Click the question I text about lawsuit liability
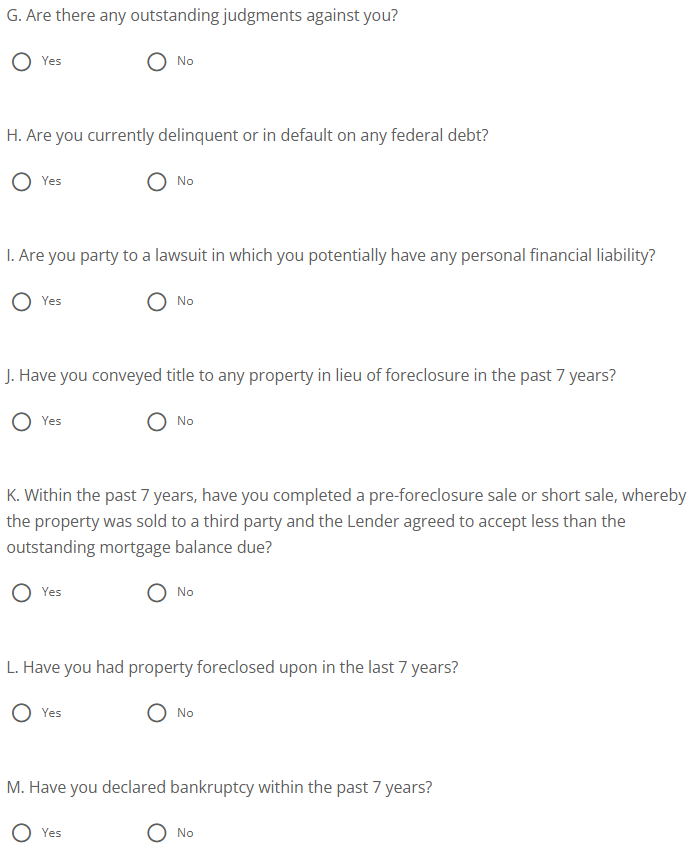 [331, 255]
